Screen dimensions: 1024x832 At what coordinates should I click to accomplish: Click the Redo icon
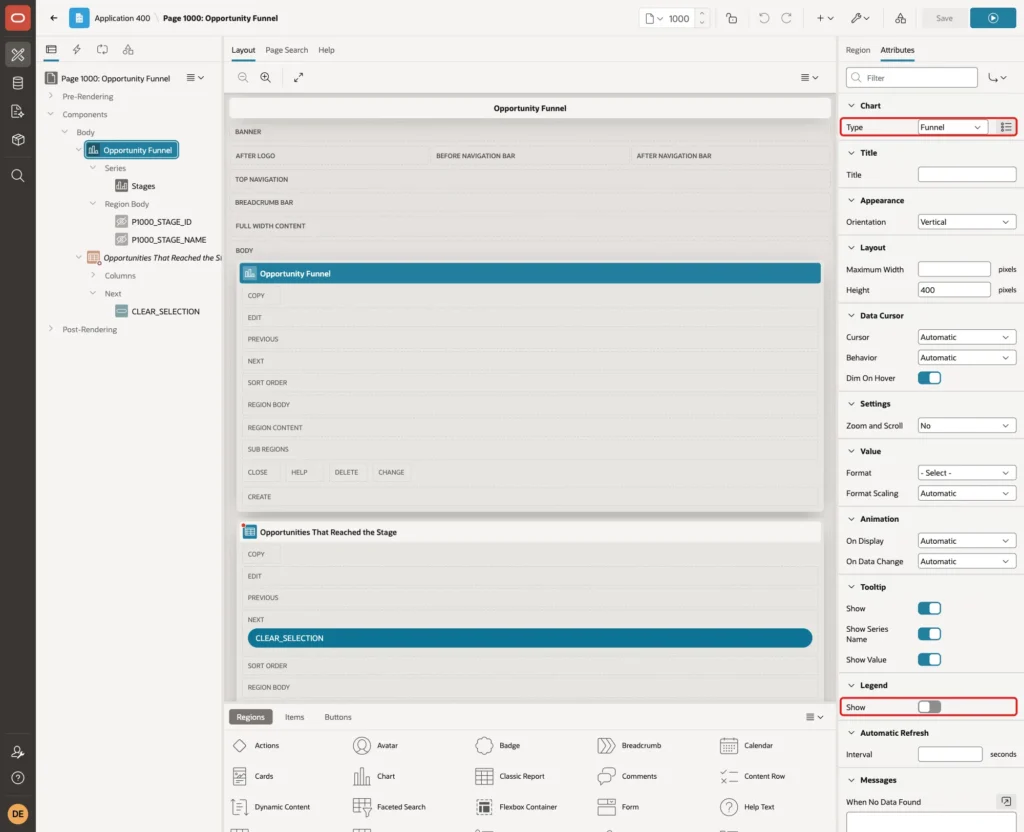[786, 18]
